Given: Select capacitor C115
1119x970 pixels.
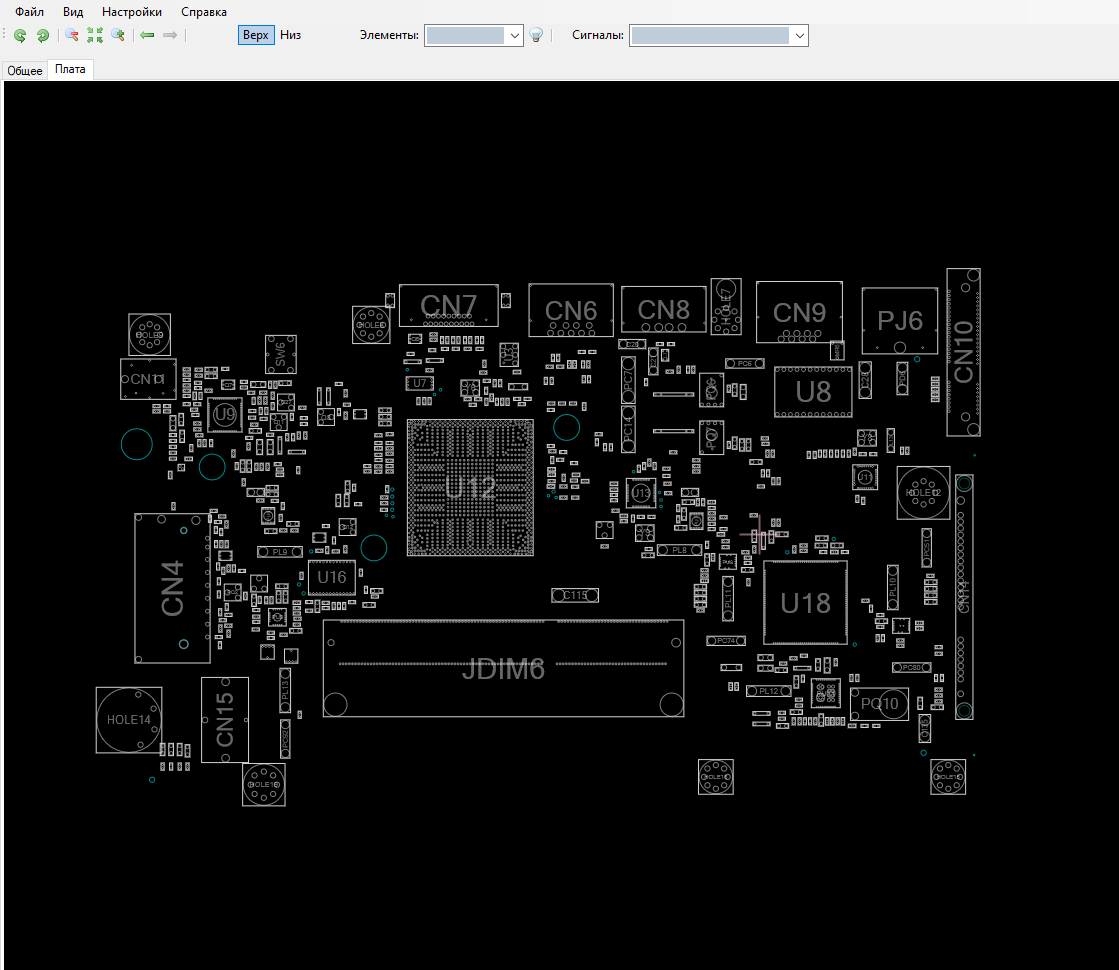Looking at the screenshot, I should pyautogui.click(x=575, y=595).
